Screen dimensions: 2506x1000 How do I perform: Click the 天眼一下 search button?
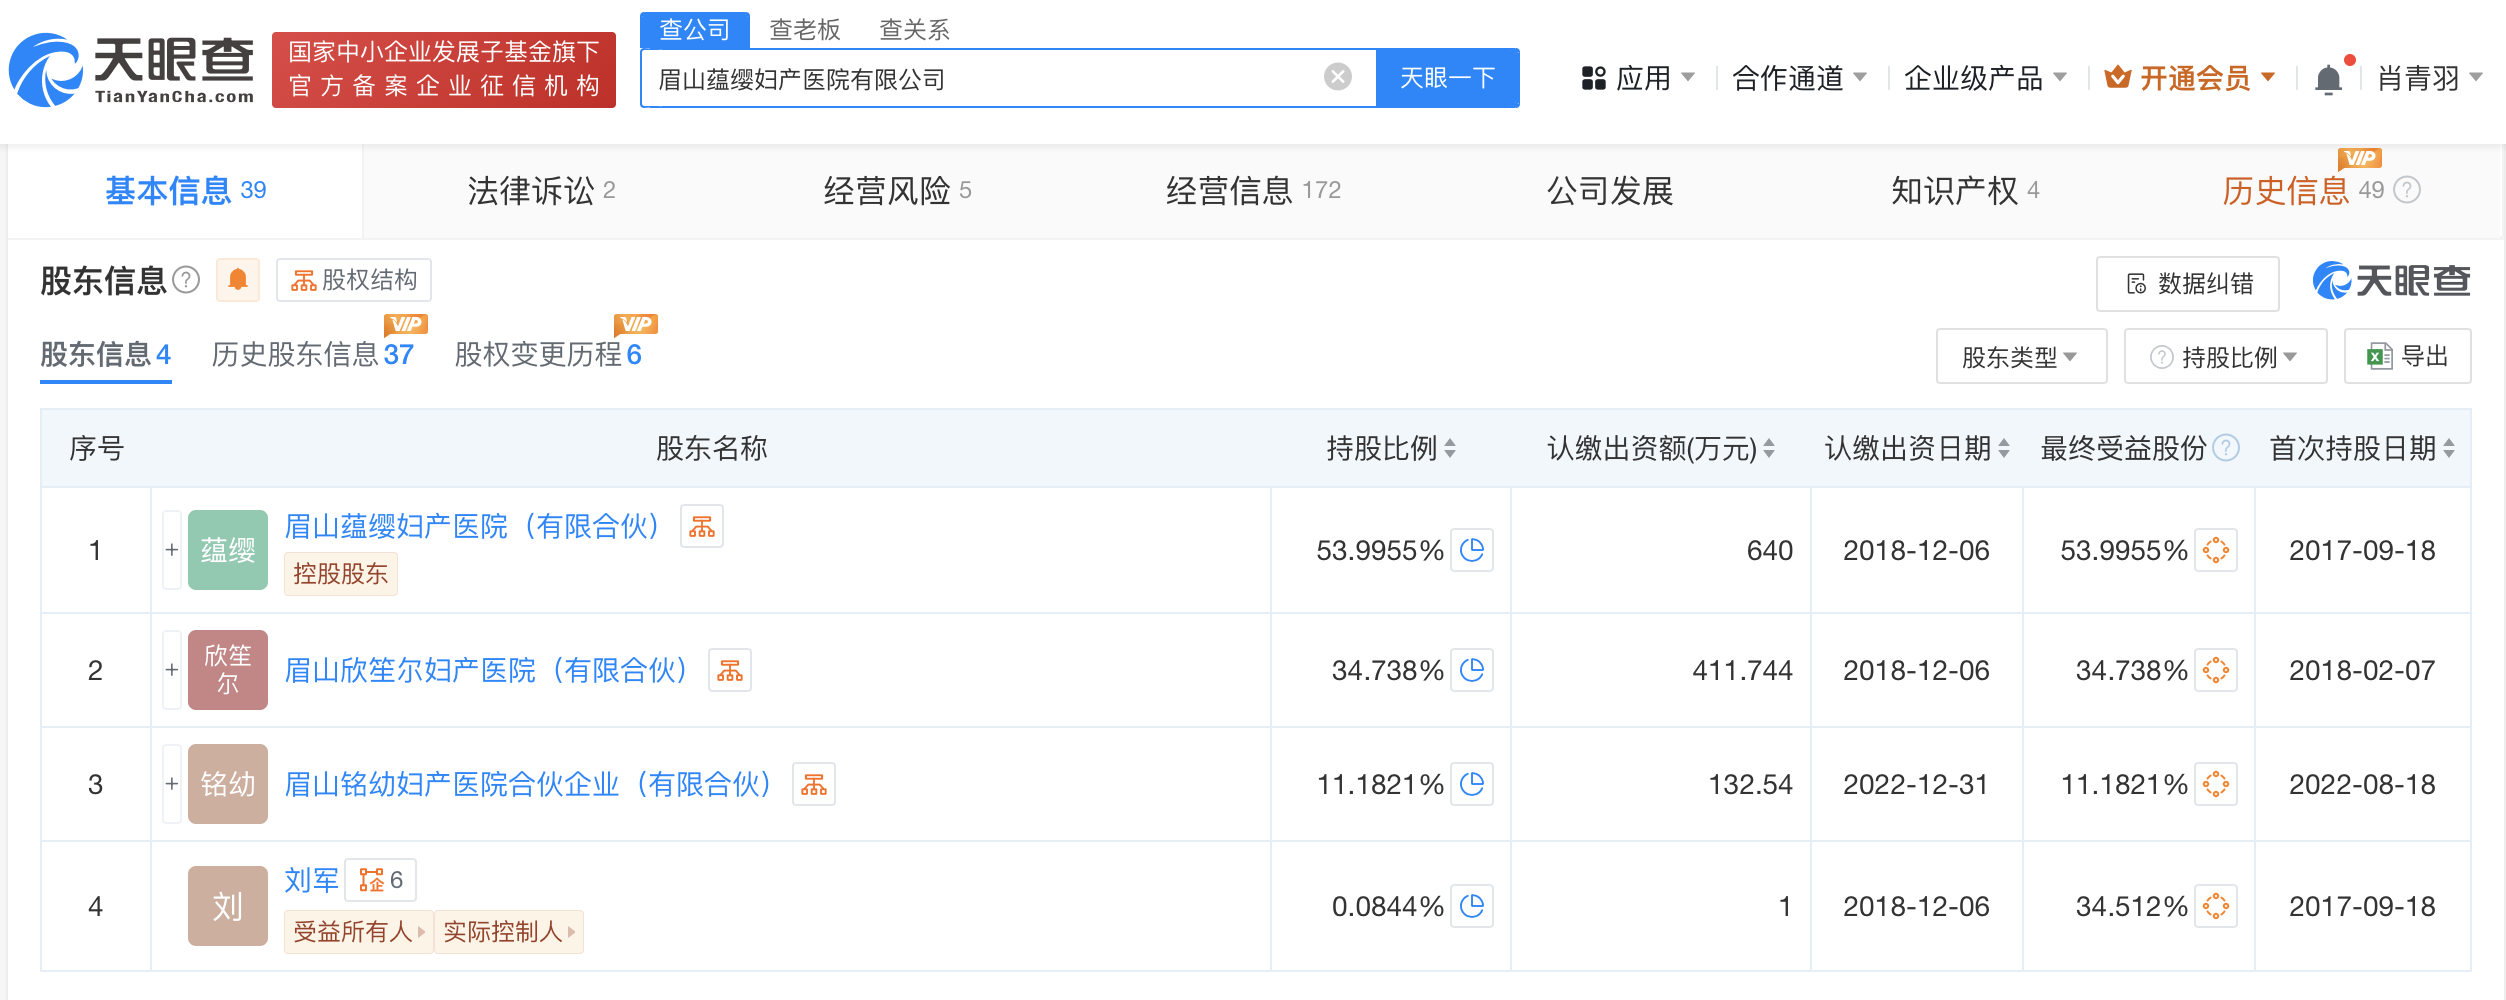pyautogui.click(x=1447, y=78)
